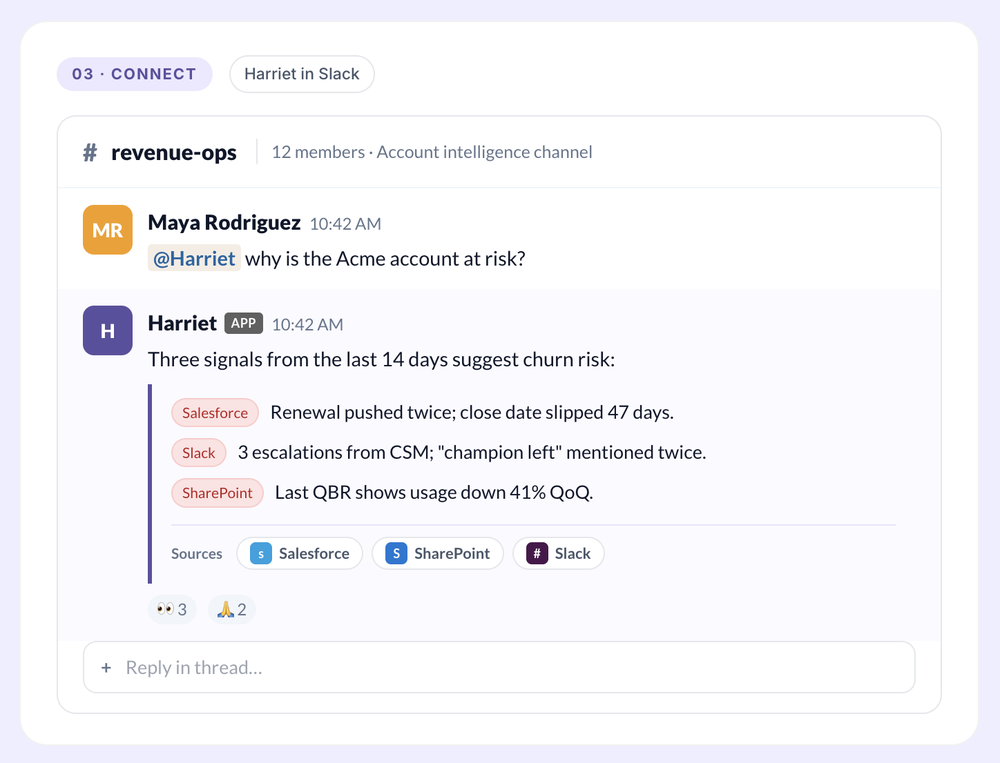Focus the Reply in thread field

click(x=499, y=667)
